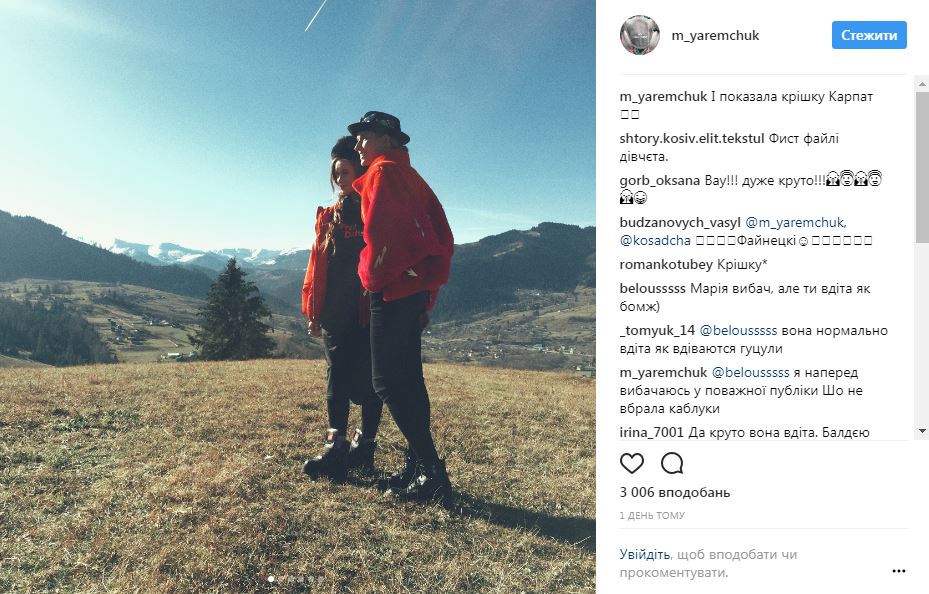The height and width of the screenshot is (594, 929).
Task: Click the Увійдіть login link
Action: point(645,554)
